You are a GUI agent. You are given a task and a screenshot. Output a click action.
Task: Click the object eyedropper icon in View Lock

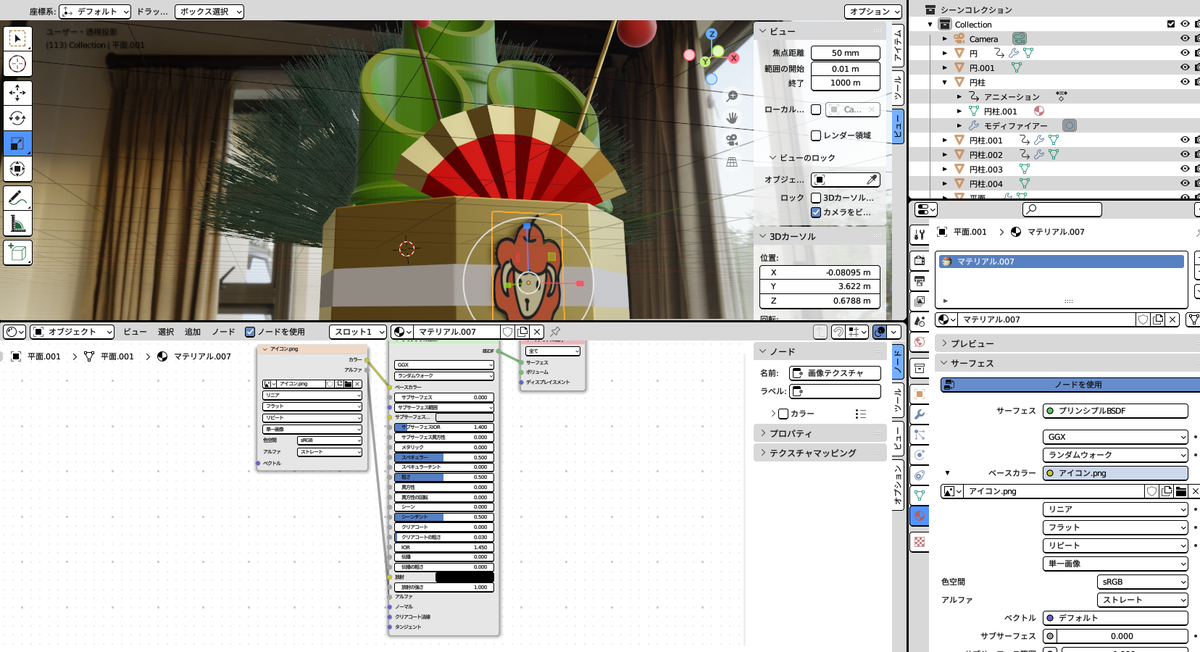coord(873,180)
